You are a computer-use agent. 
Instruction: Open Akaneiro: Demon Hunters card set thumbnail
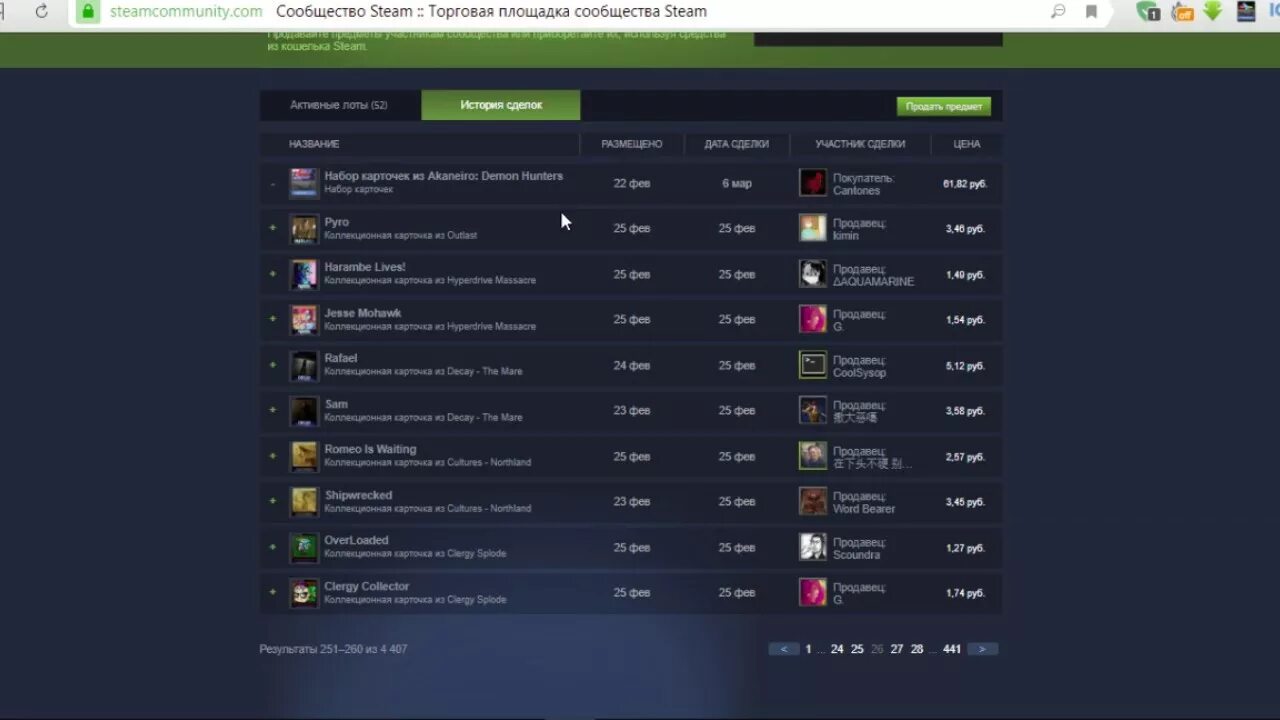[304, 183]
